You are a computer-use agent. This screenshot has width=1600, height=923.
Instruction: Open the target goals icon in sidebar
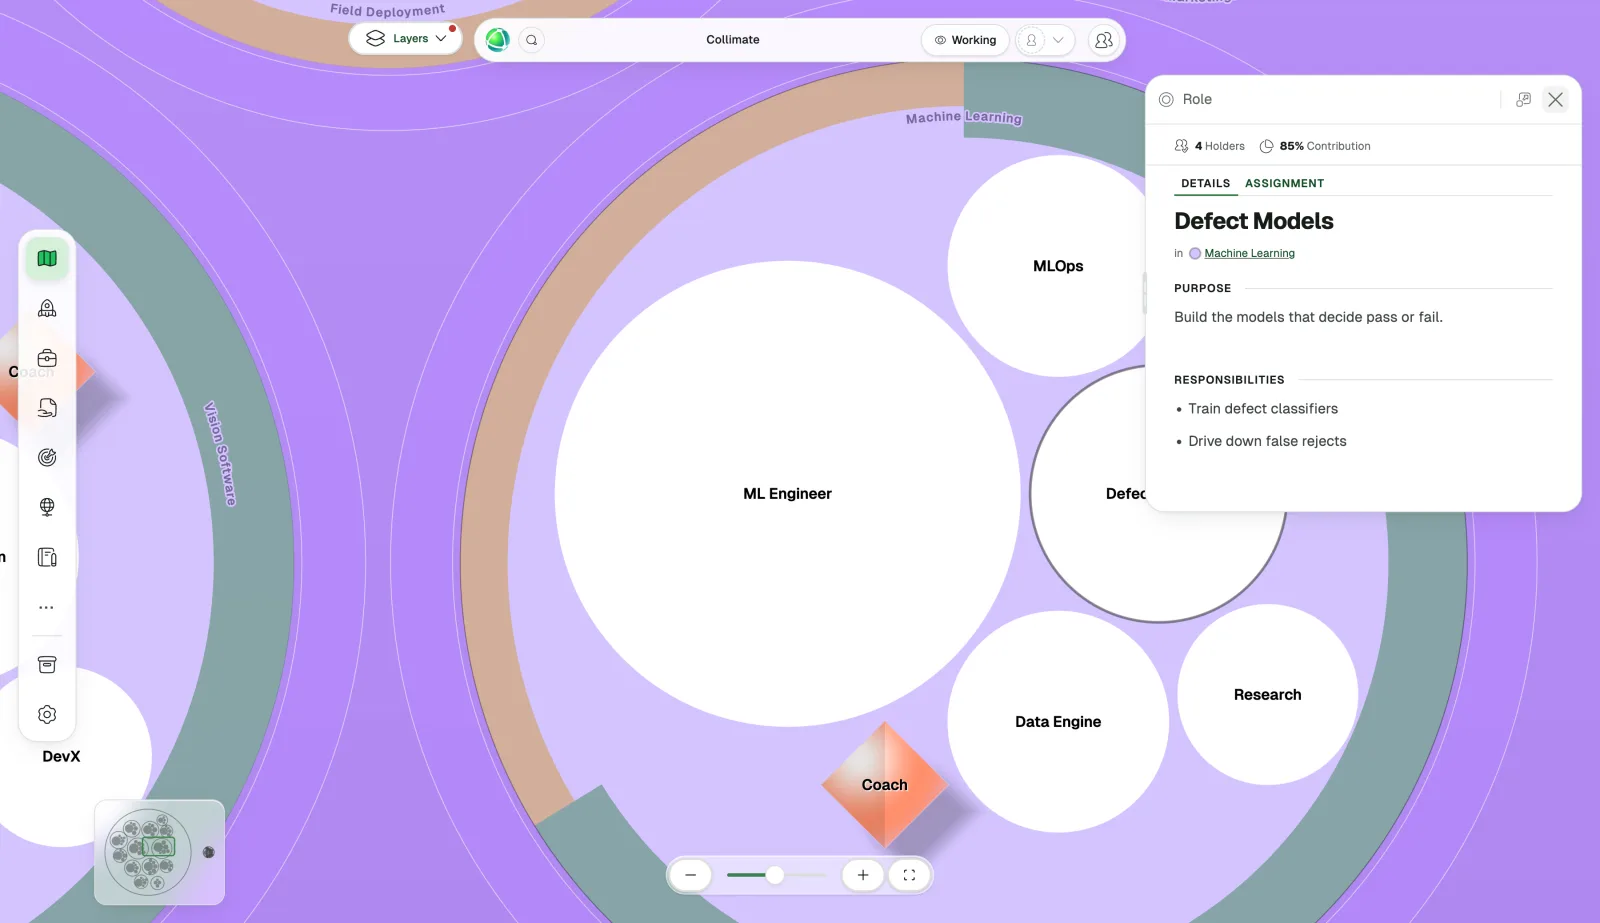(x=47, y=458)
